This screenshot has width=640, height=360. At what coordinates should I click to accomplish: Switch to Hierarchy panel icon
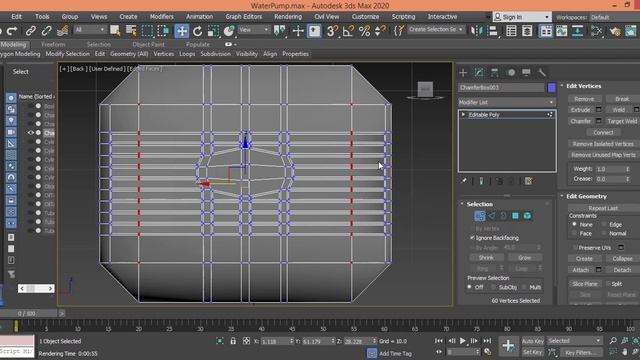click(x=495, y=73)
